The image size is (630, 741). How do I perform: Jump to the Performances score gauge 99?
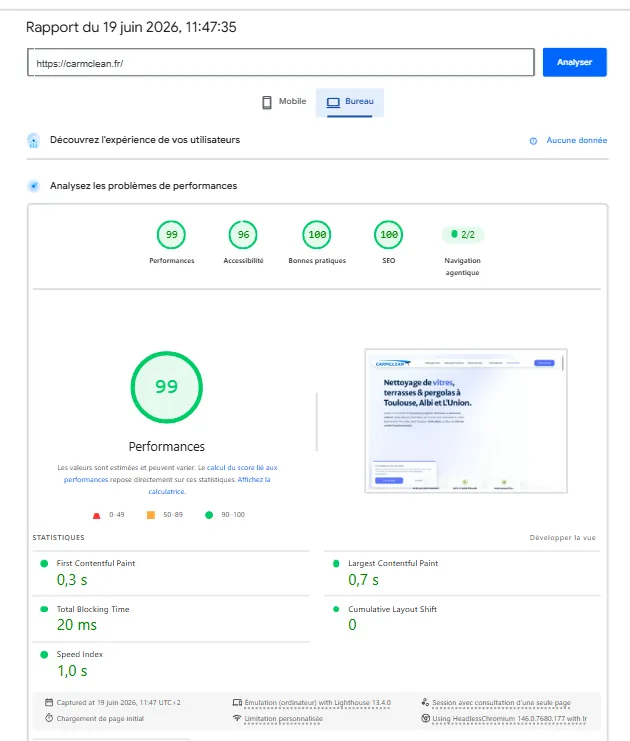(x=172, y=234)
